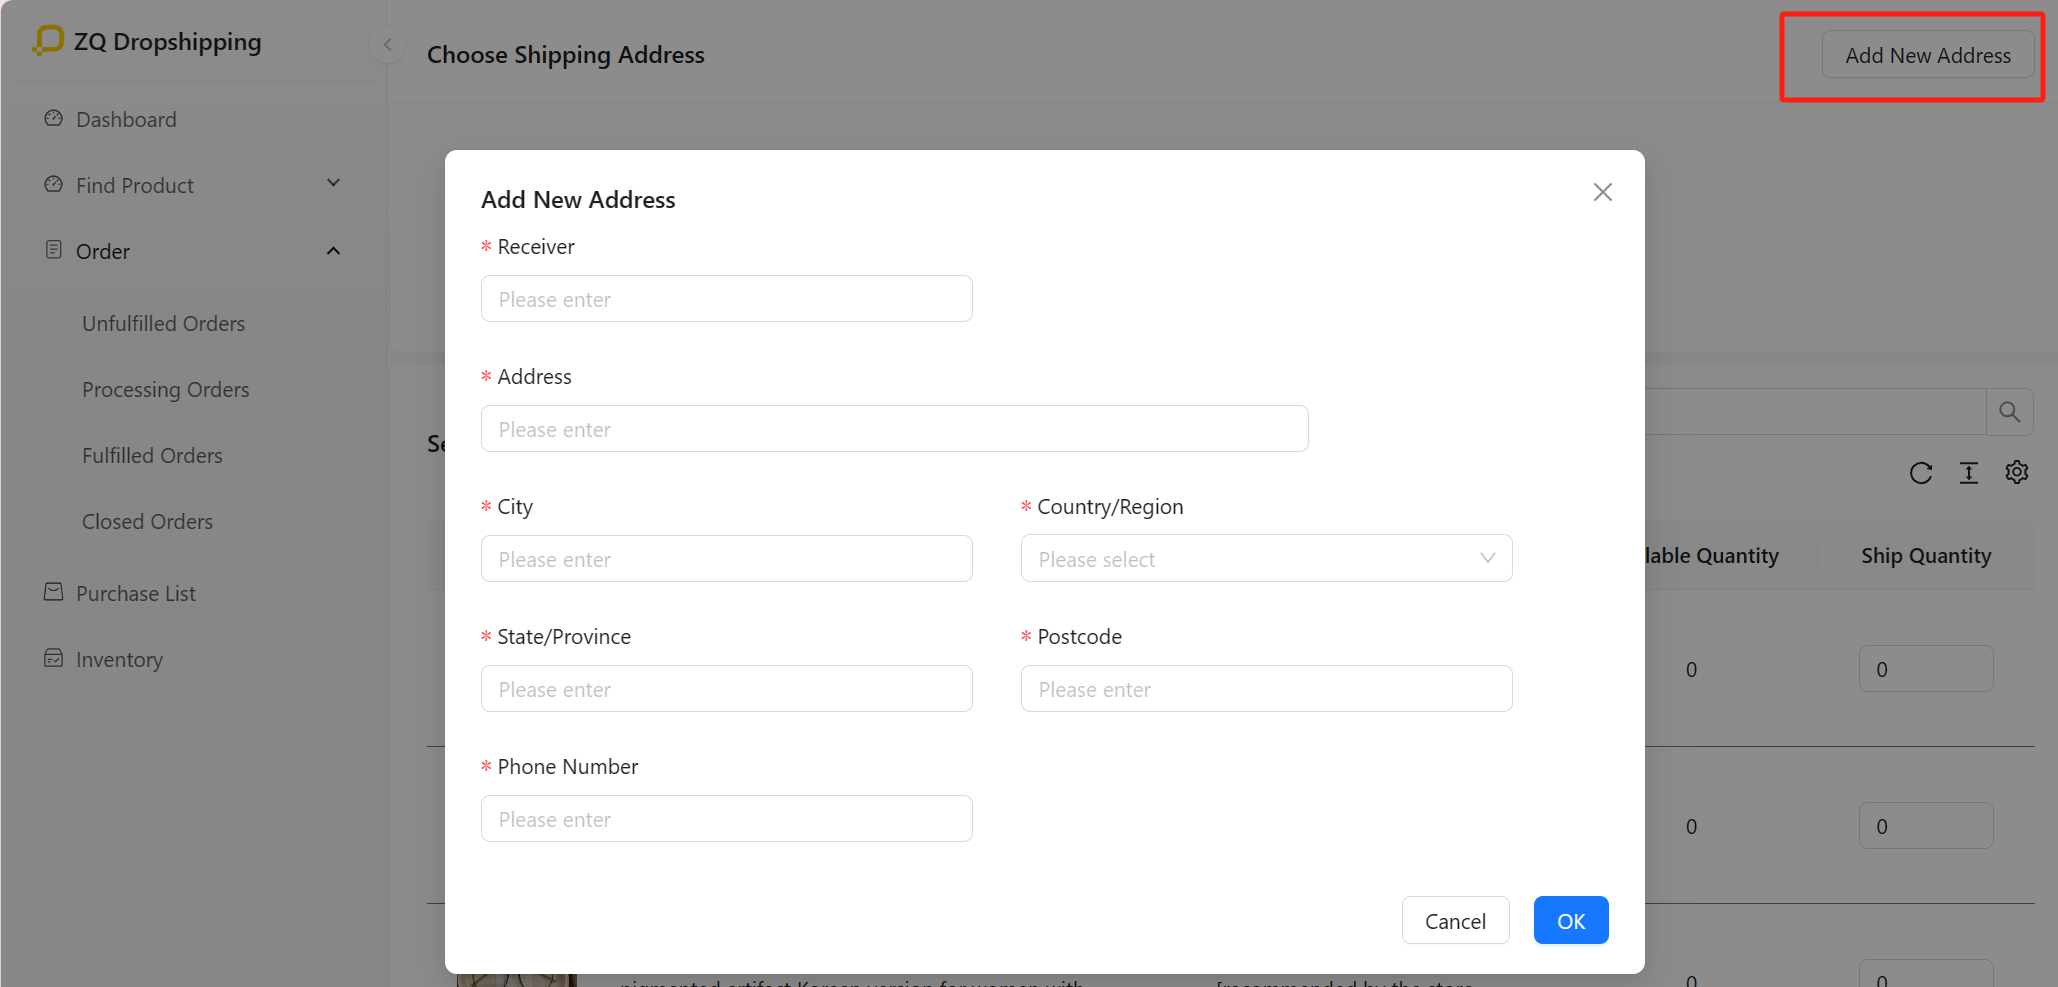This screenshot has width=2058, height=987.
Task: Click the refresh table icon
Action: (x=1921, y=473)
